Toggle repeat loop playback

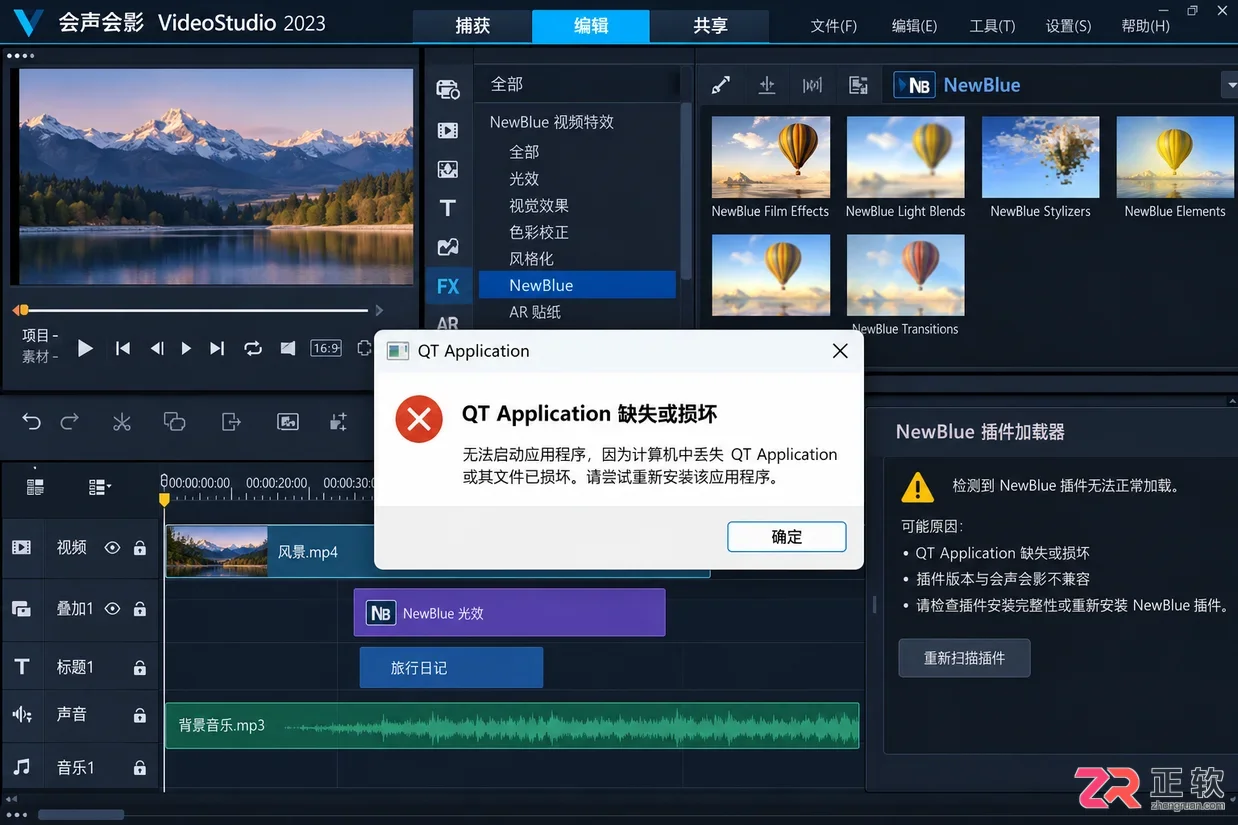253,348
